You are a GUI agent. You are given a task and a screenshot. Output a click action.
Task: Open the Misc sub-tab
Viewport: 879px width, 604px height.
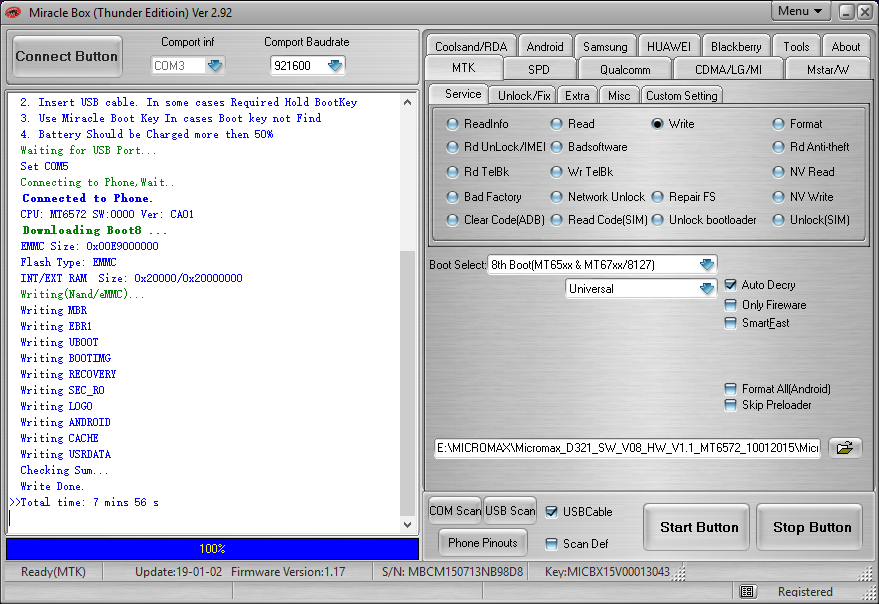(x=619, y=95)
